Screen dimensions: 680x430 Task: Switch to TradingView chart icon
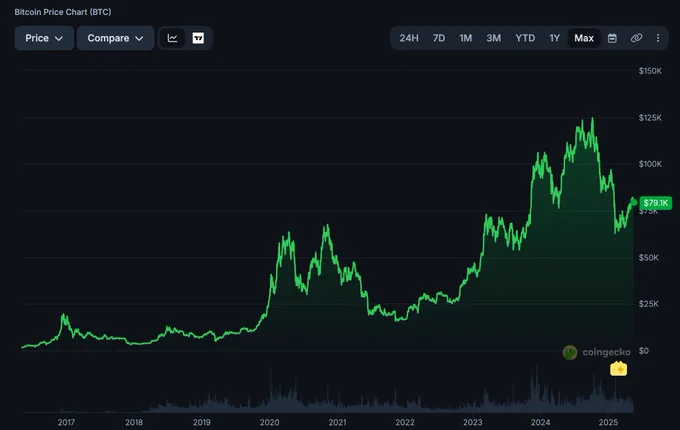(198, 38)
